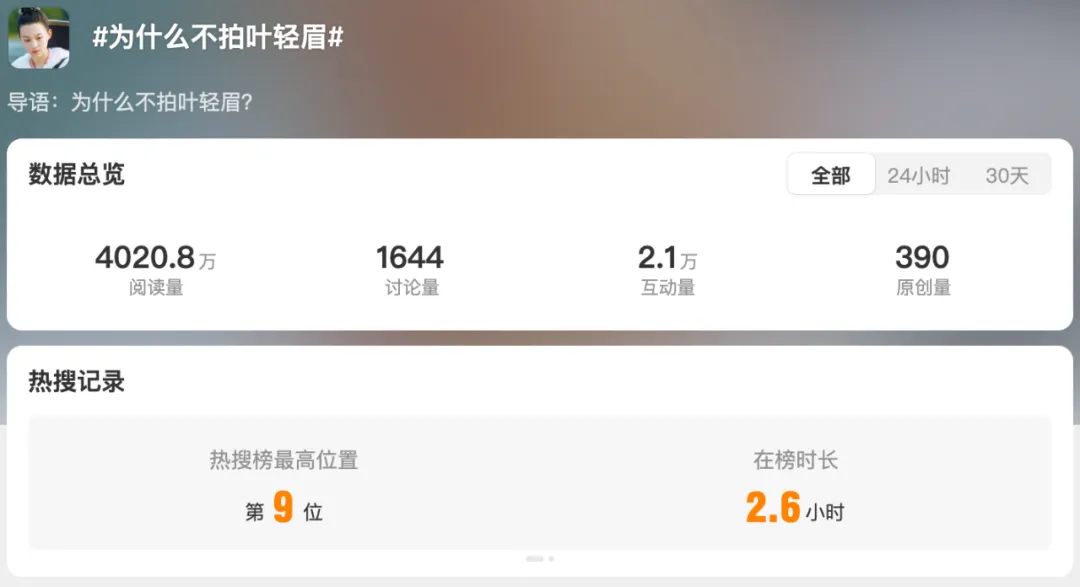Switch to the 24小时 tab

(x=918, y=176)
